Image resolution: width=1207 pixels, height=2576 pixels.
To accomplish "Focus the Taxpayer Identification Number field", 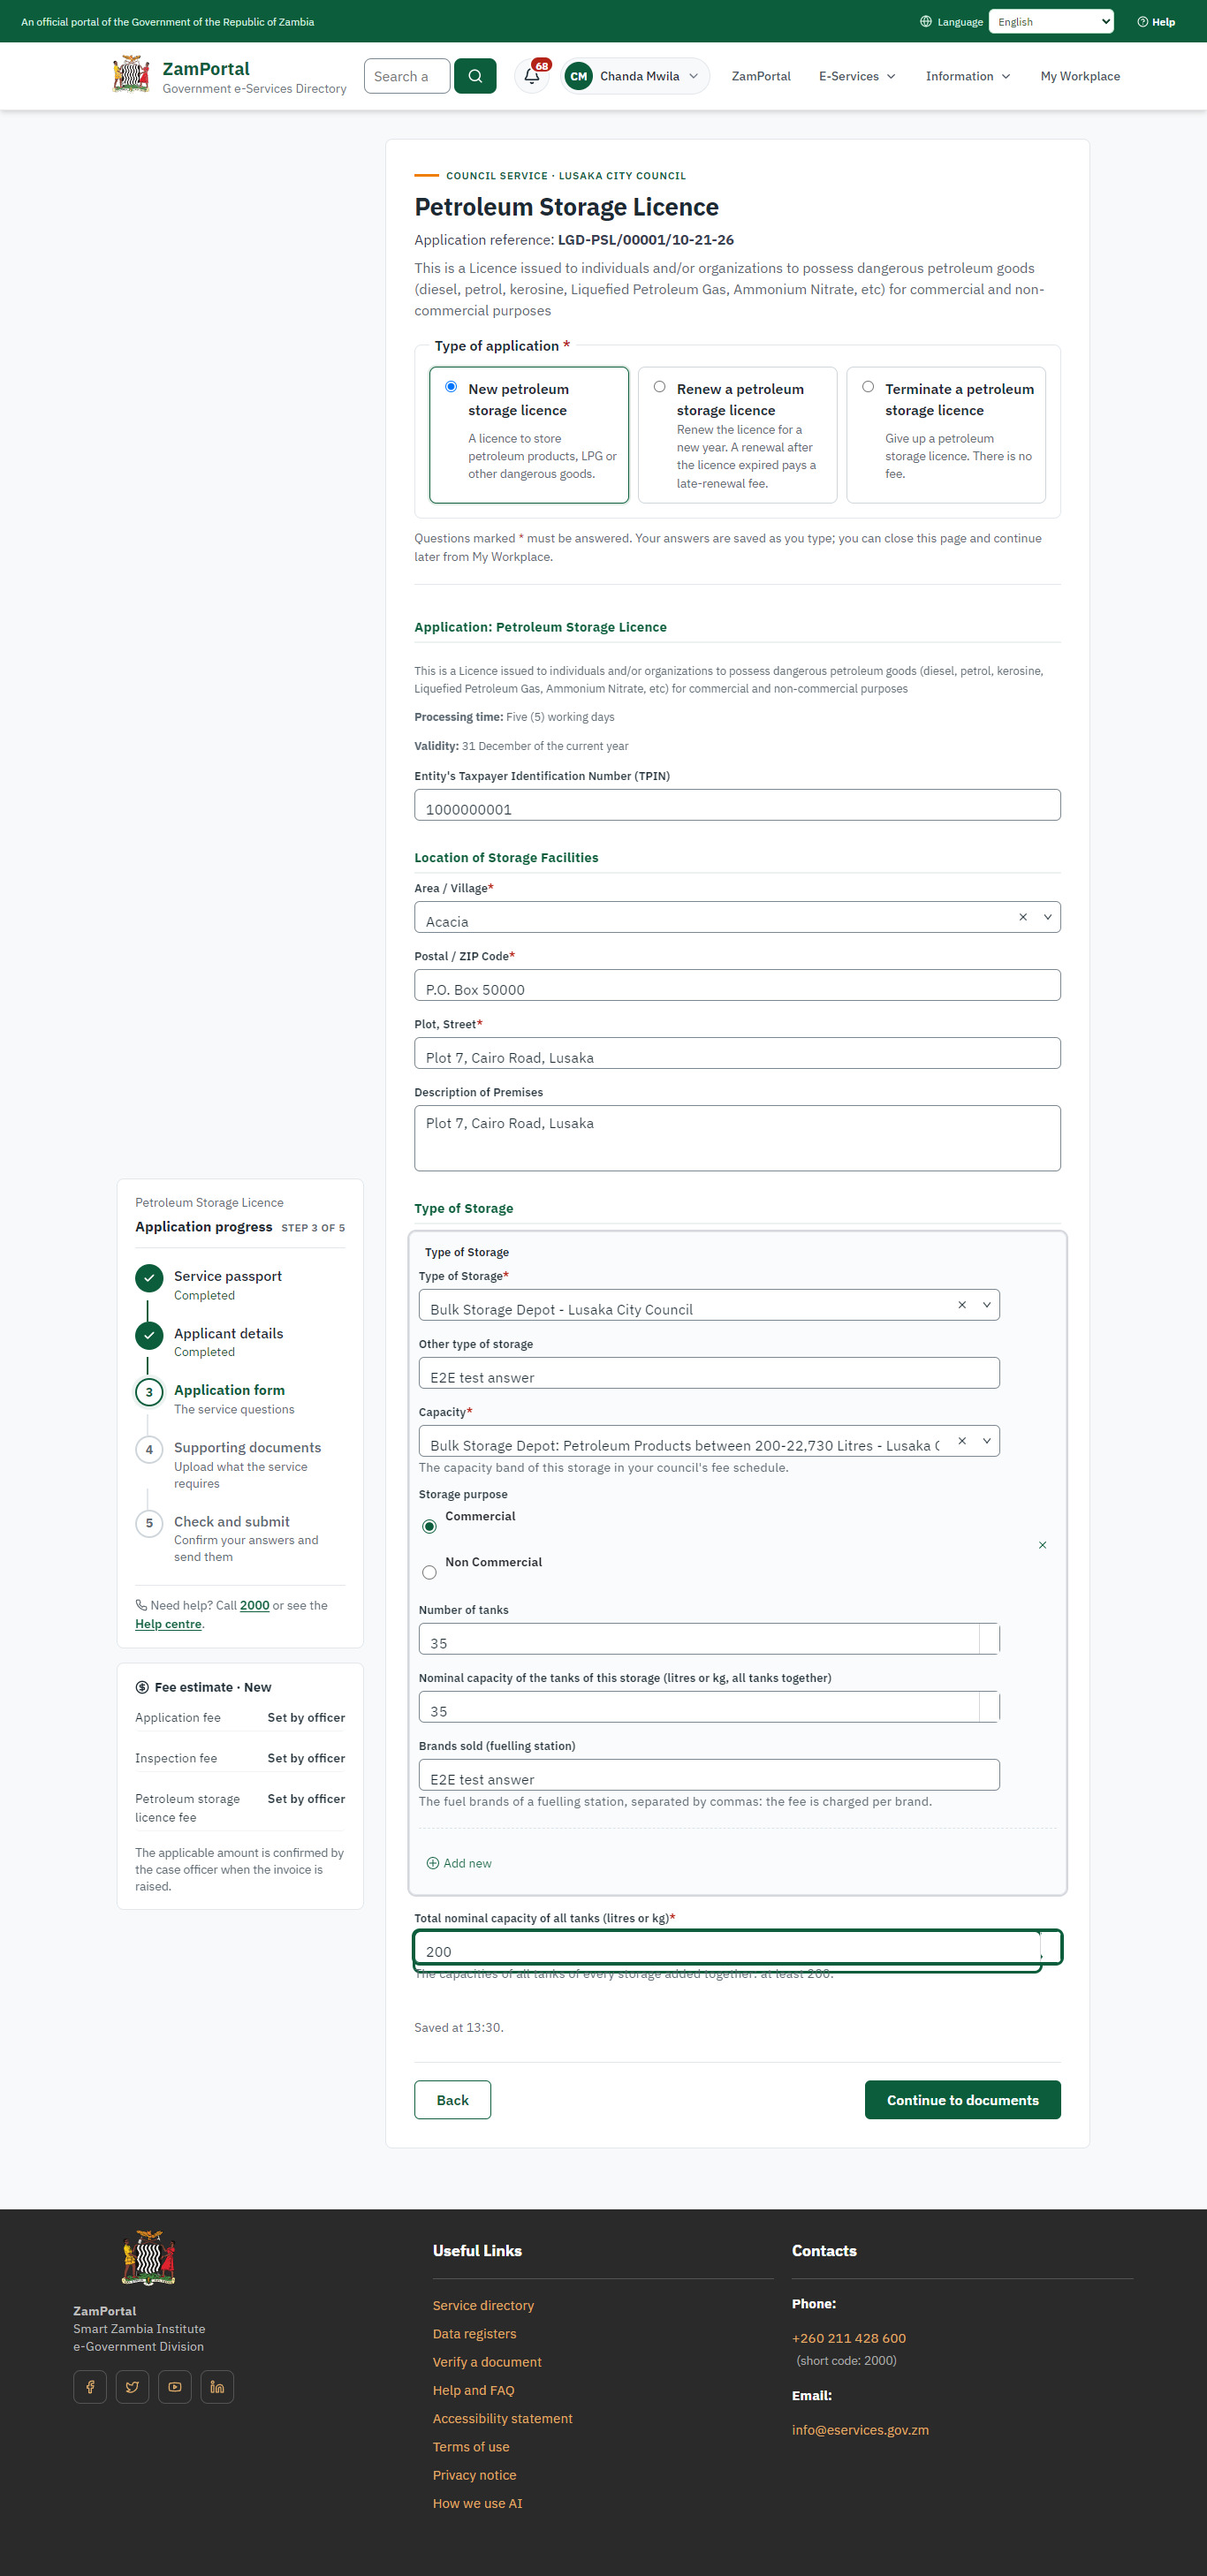I will point(737,805).
